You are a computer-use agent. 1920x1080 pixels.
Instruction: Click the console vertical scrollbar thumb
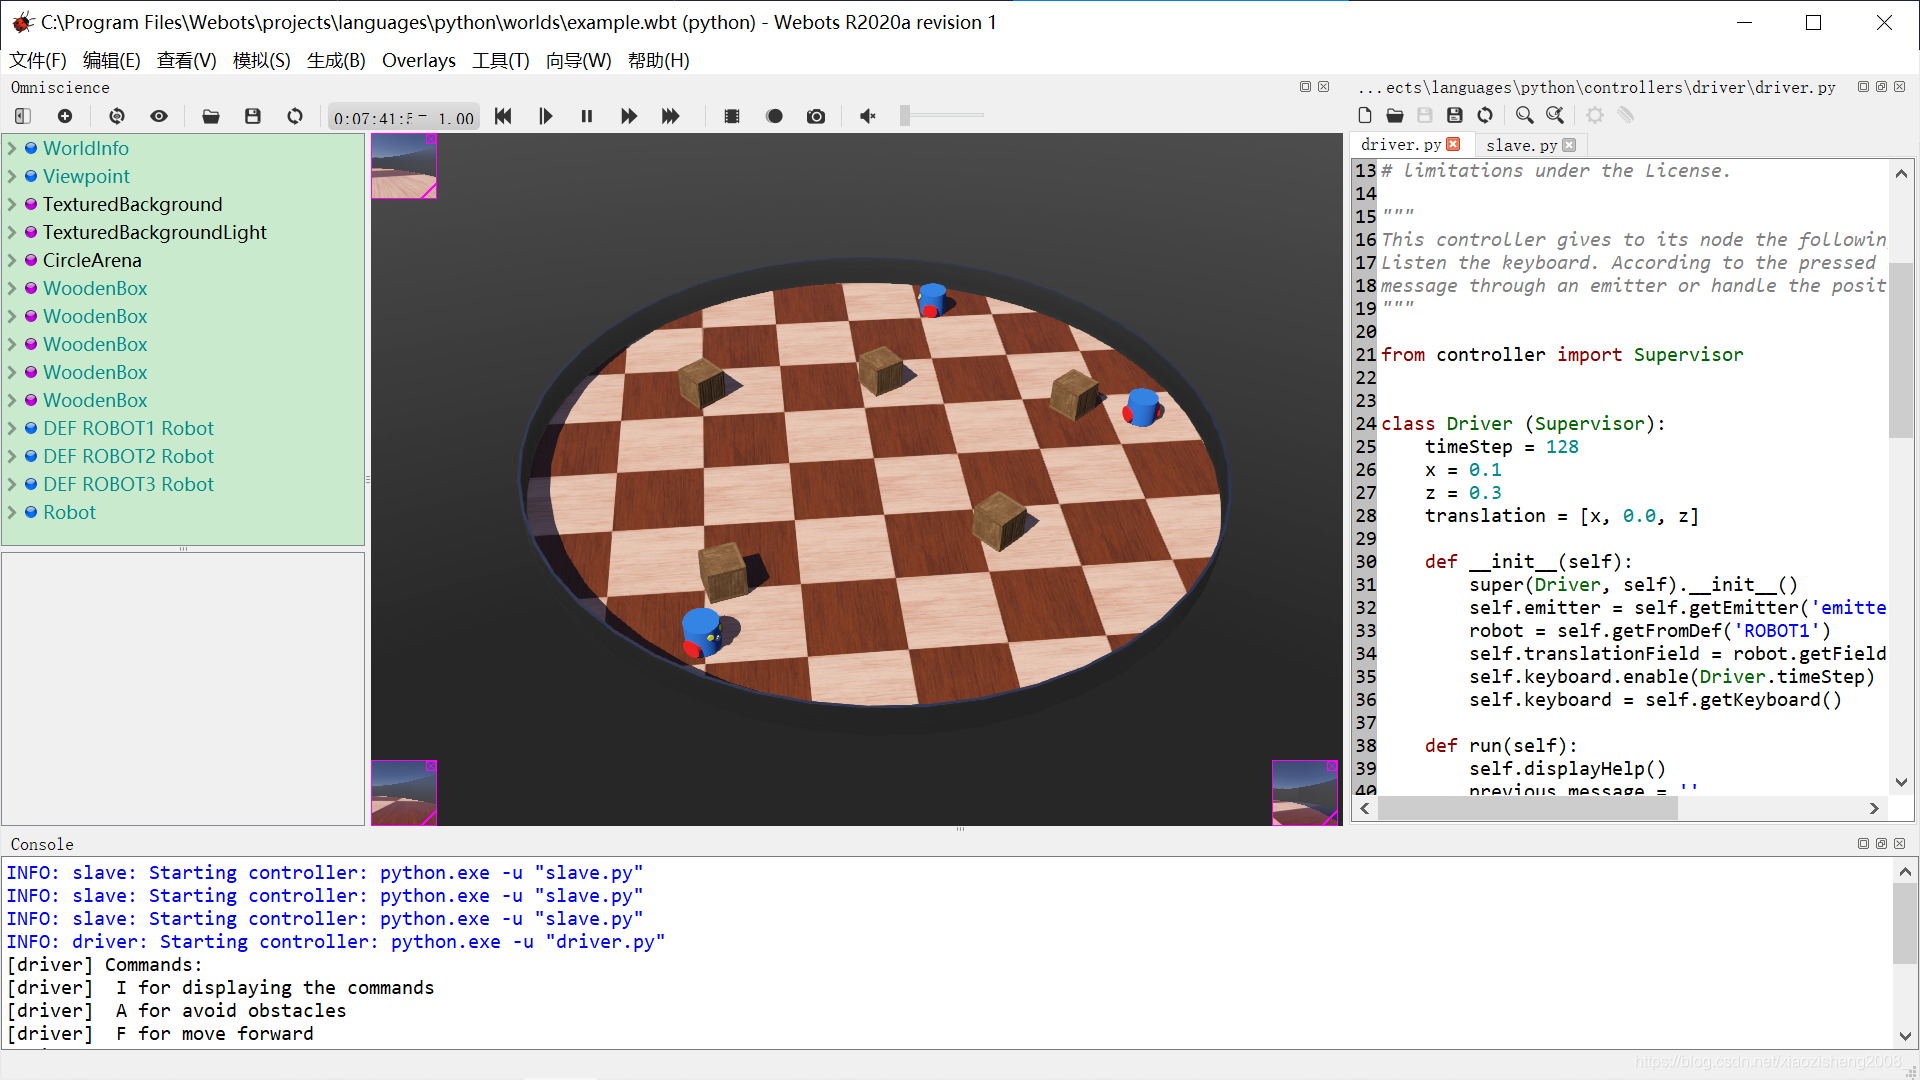point(1905,924)
